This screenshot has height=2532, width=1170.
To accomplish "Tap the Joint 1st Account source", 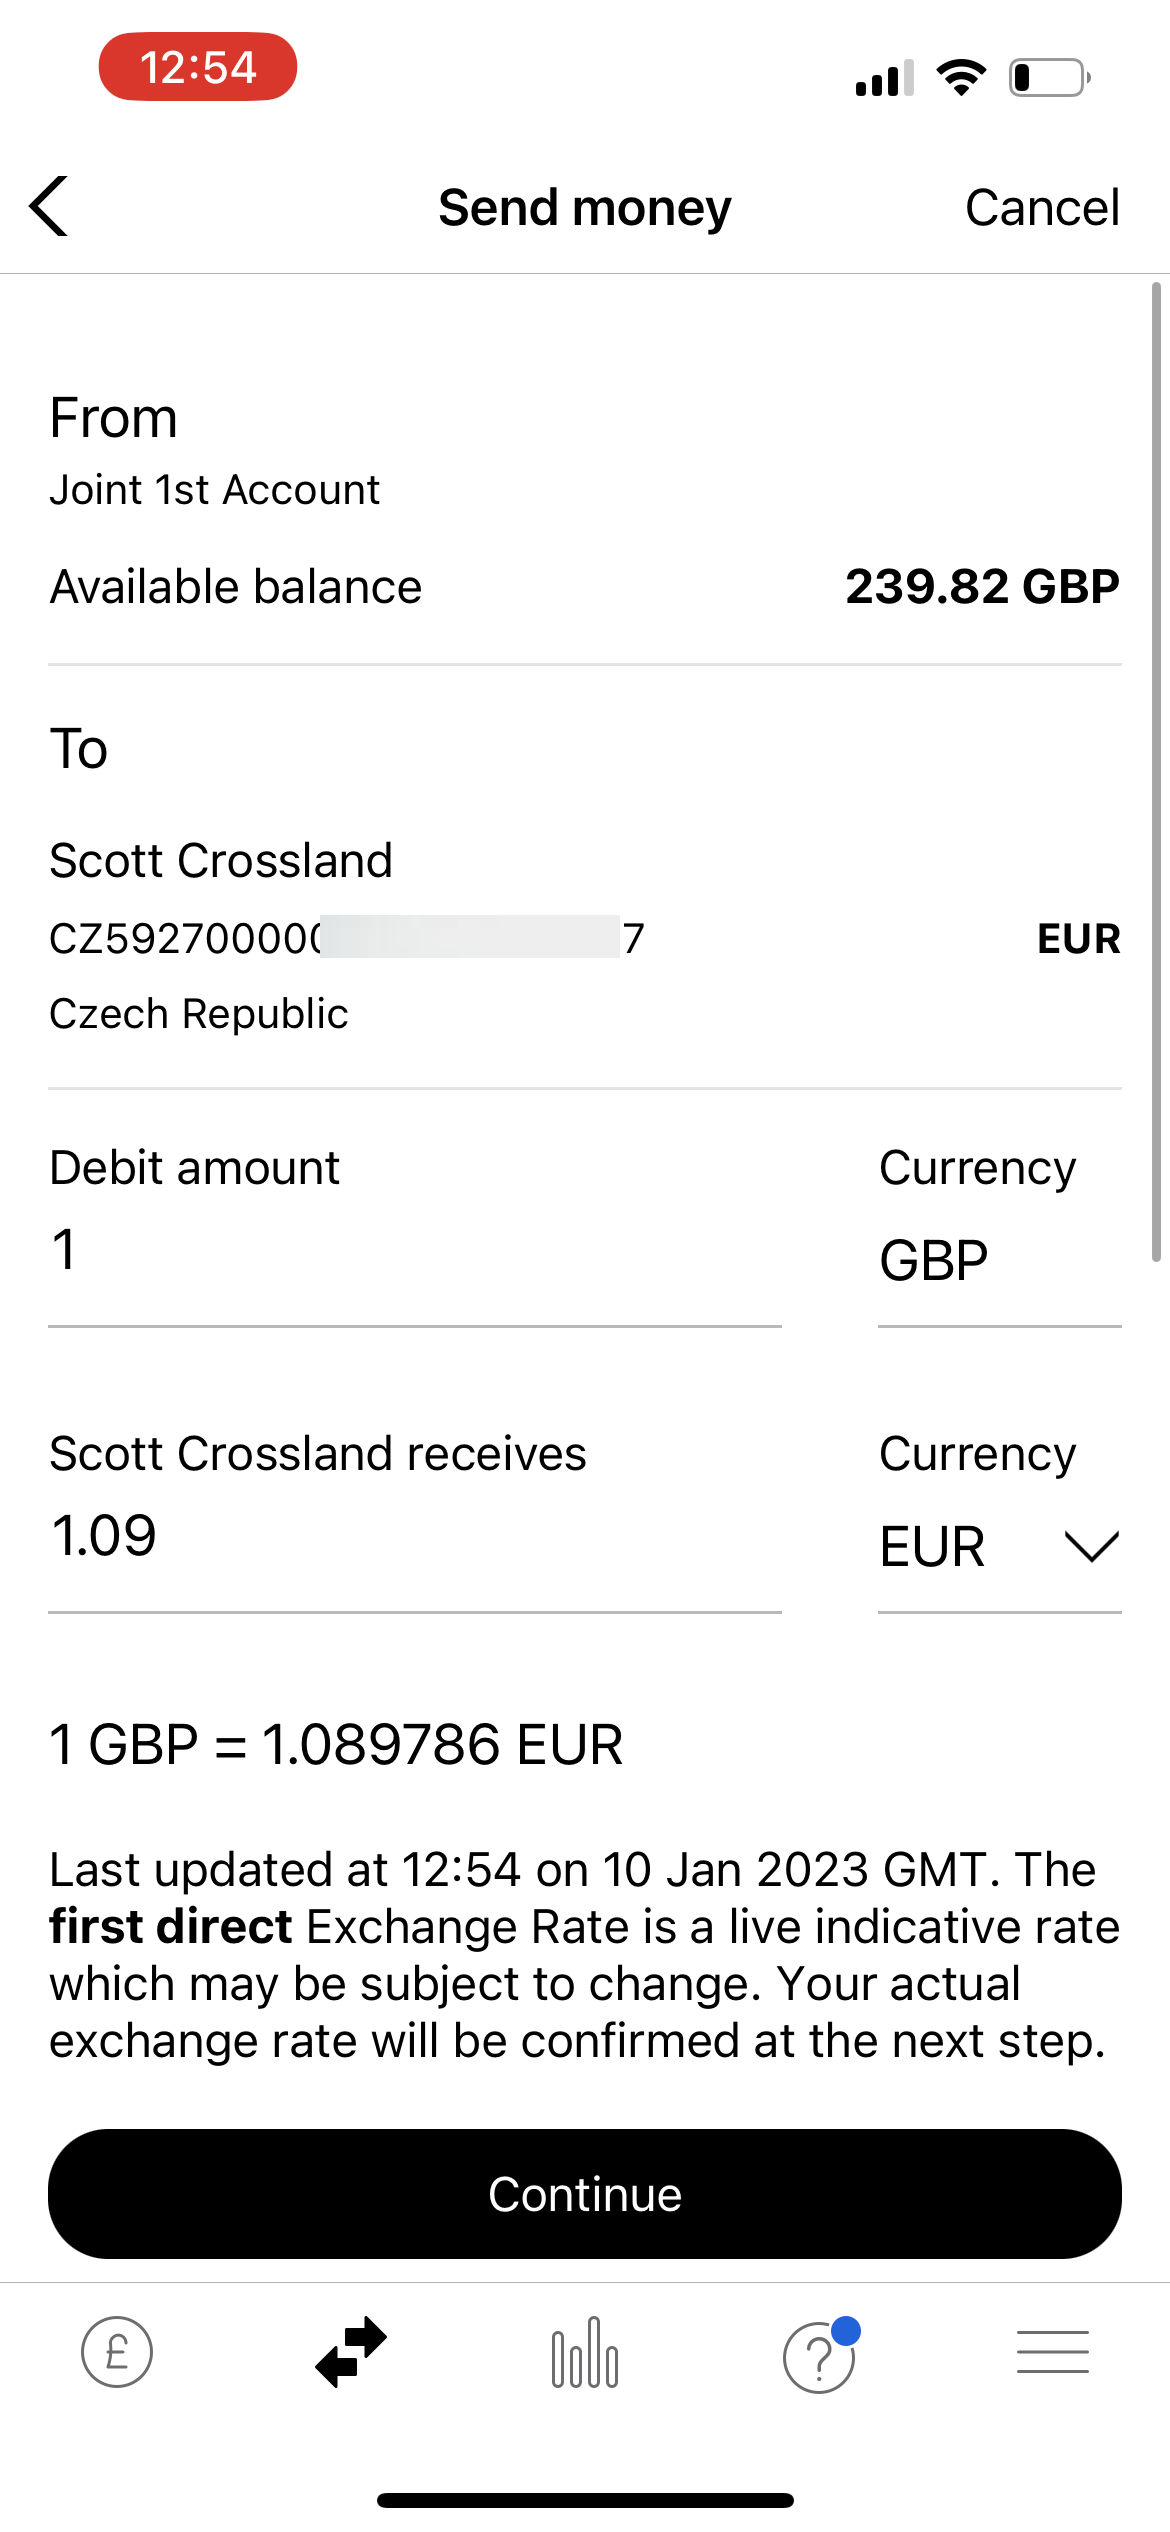I will [x=215, y=490].
